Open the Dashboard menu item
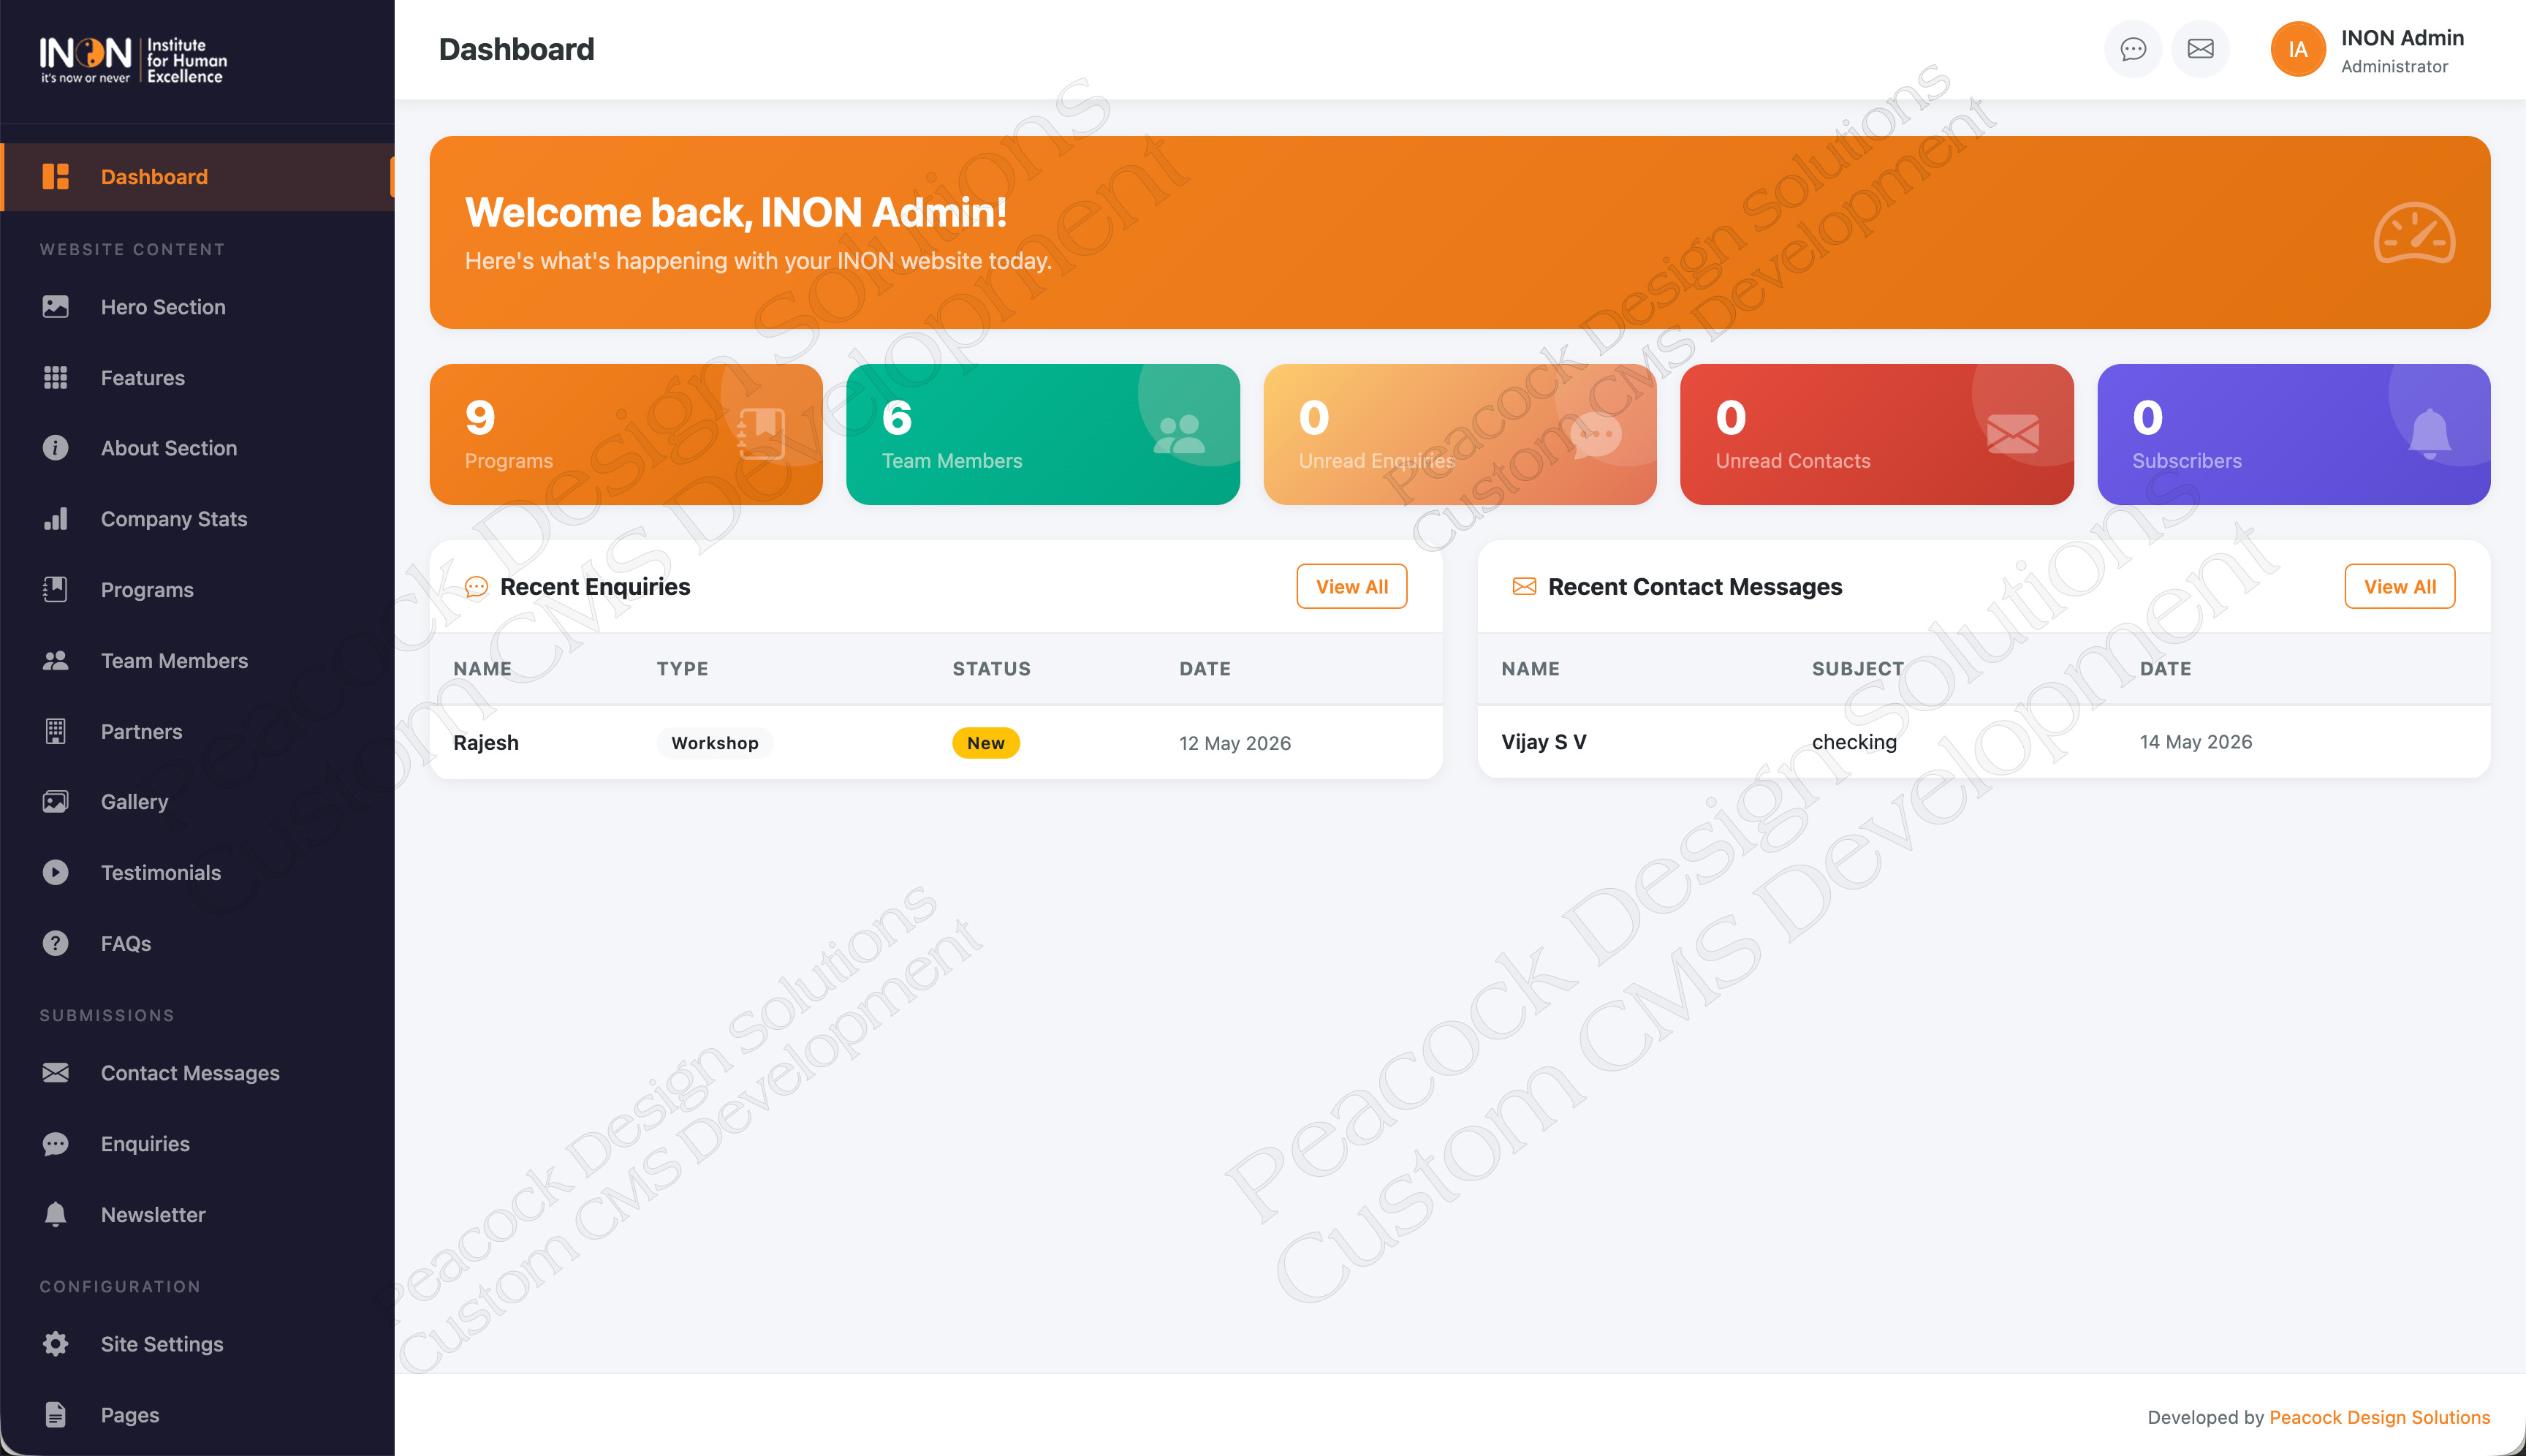Image resolution: width=2526 pixels, height=1456 pixels. tap(197, 177)
